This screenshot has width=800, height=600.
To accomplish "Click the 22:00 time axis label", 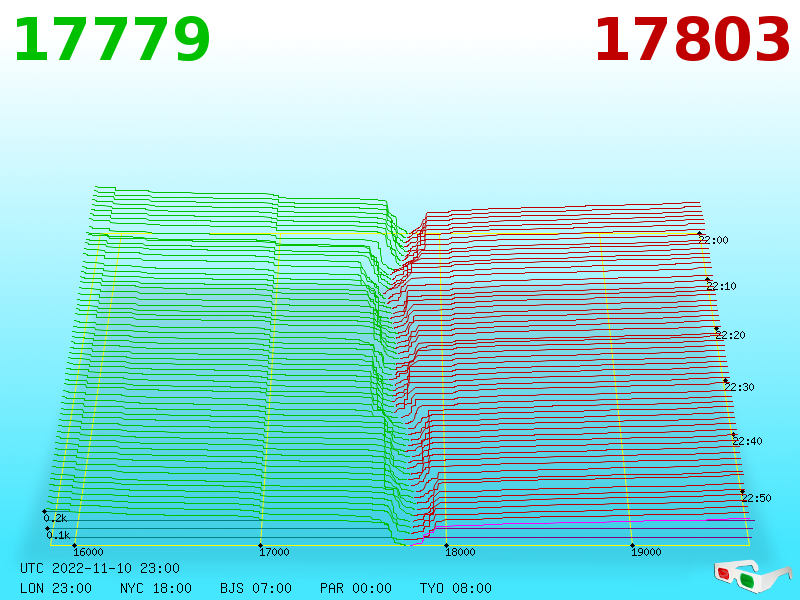I will point(713,240).
